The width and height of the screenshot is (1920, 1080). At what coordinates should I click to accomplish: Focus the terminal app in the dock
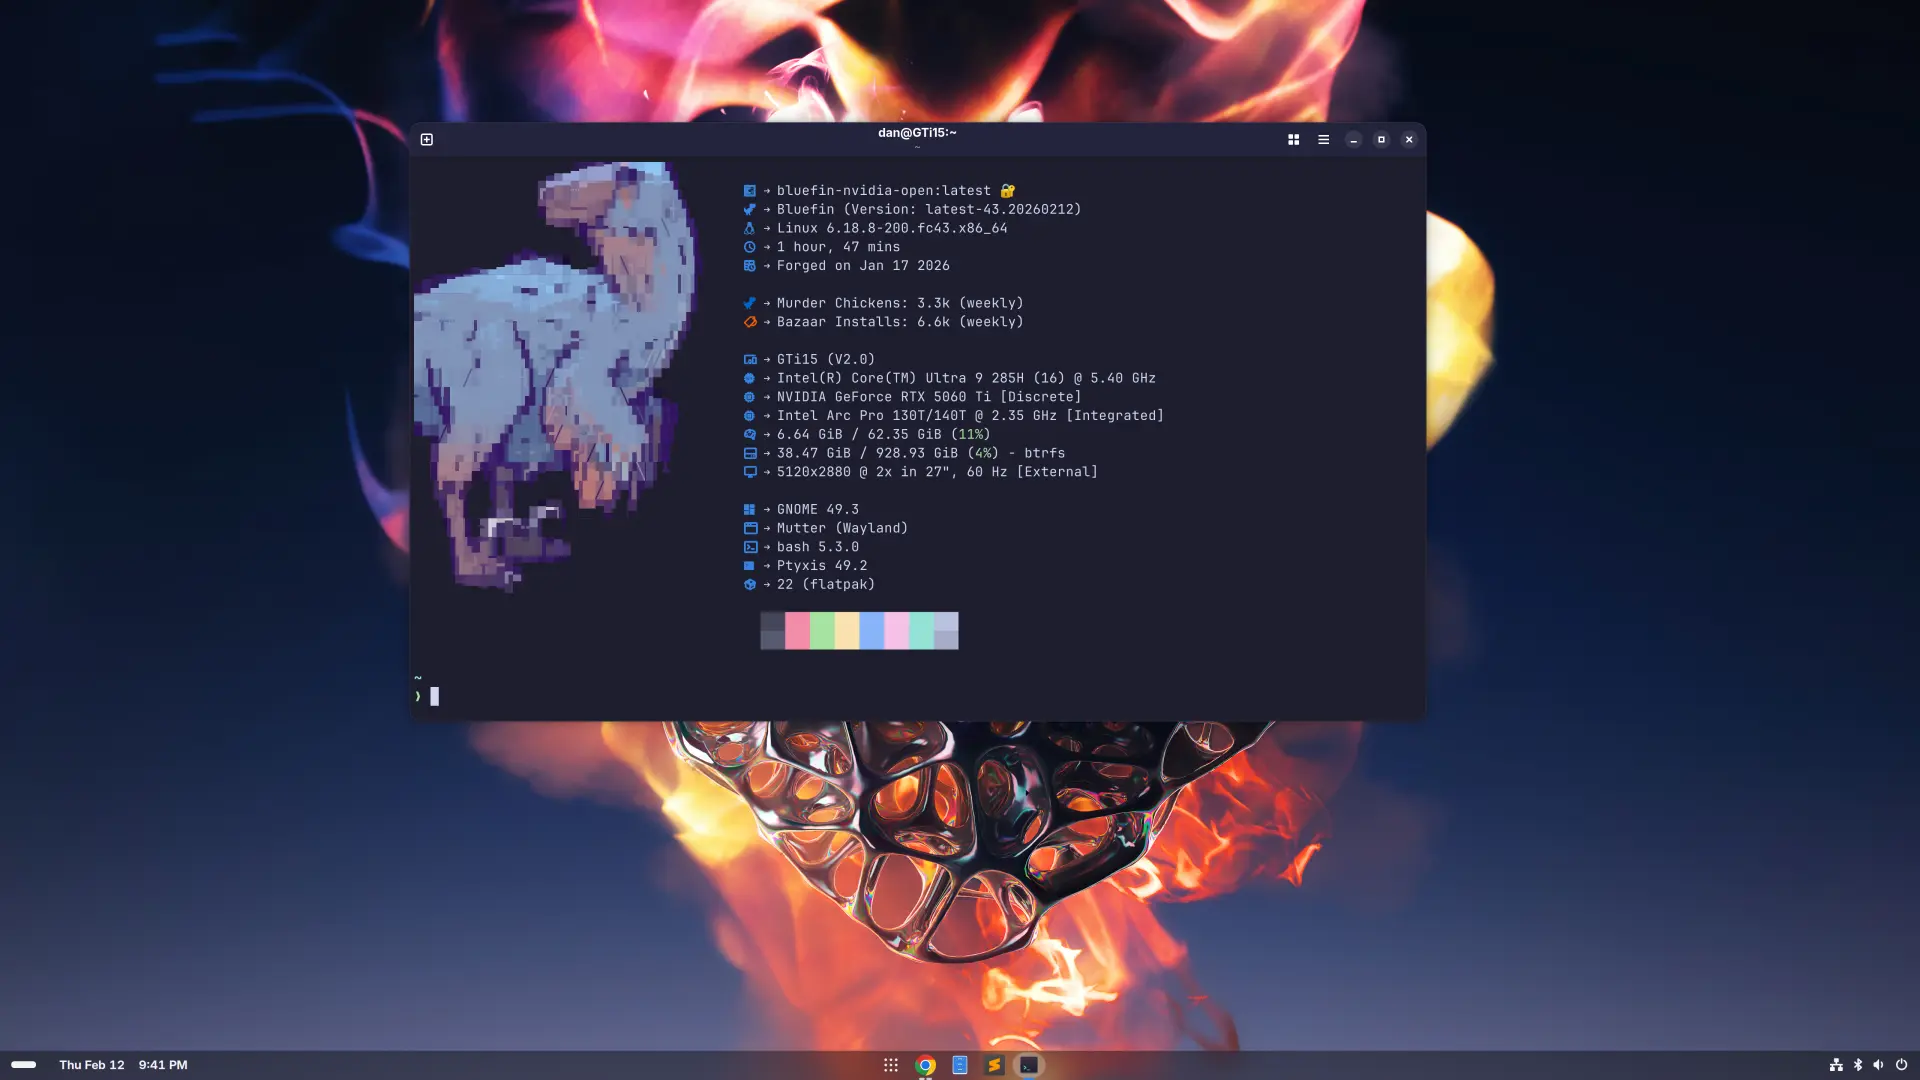point(1028,1065)
